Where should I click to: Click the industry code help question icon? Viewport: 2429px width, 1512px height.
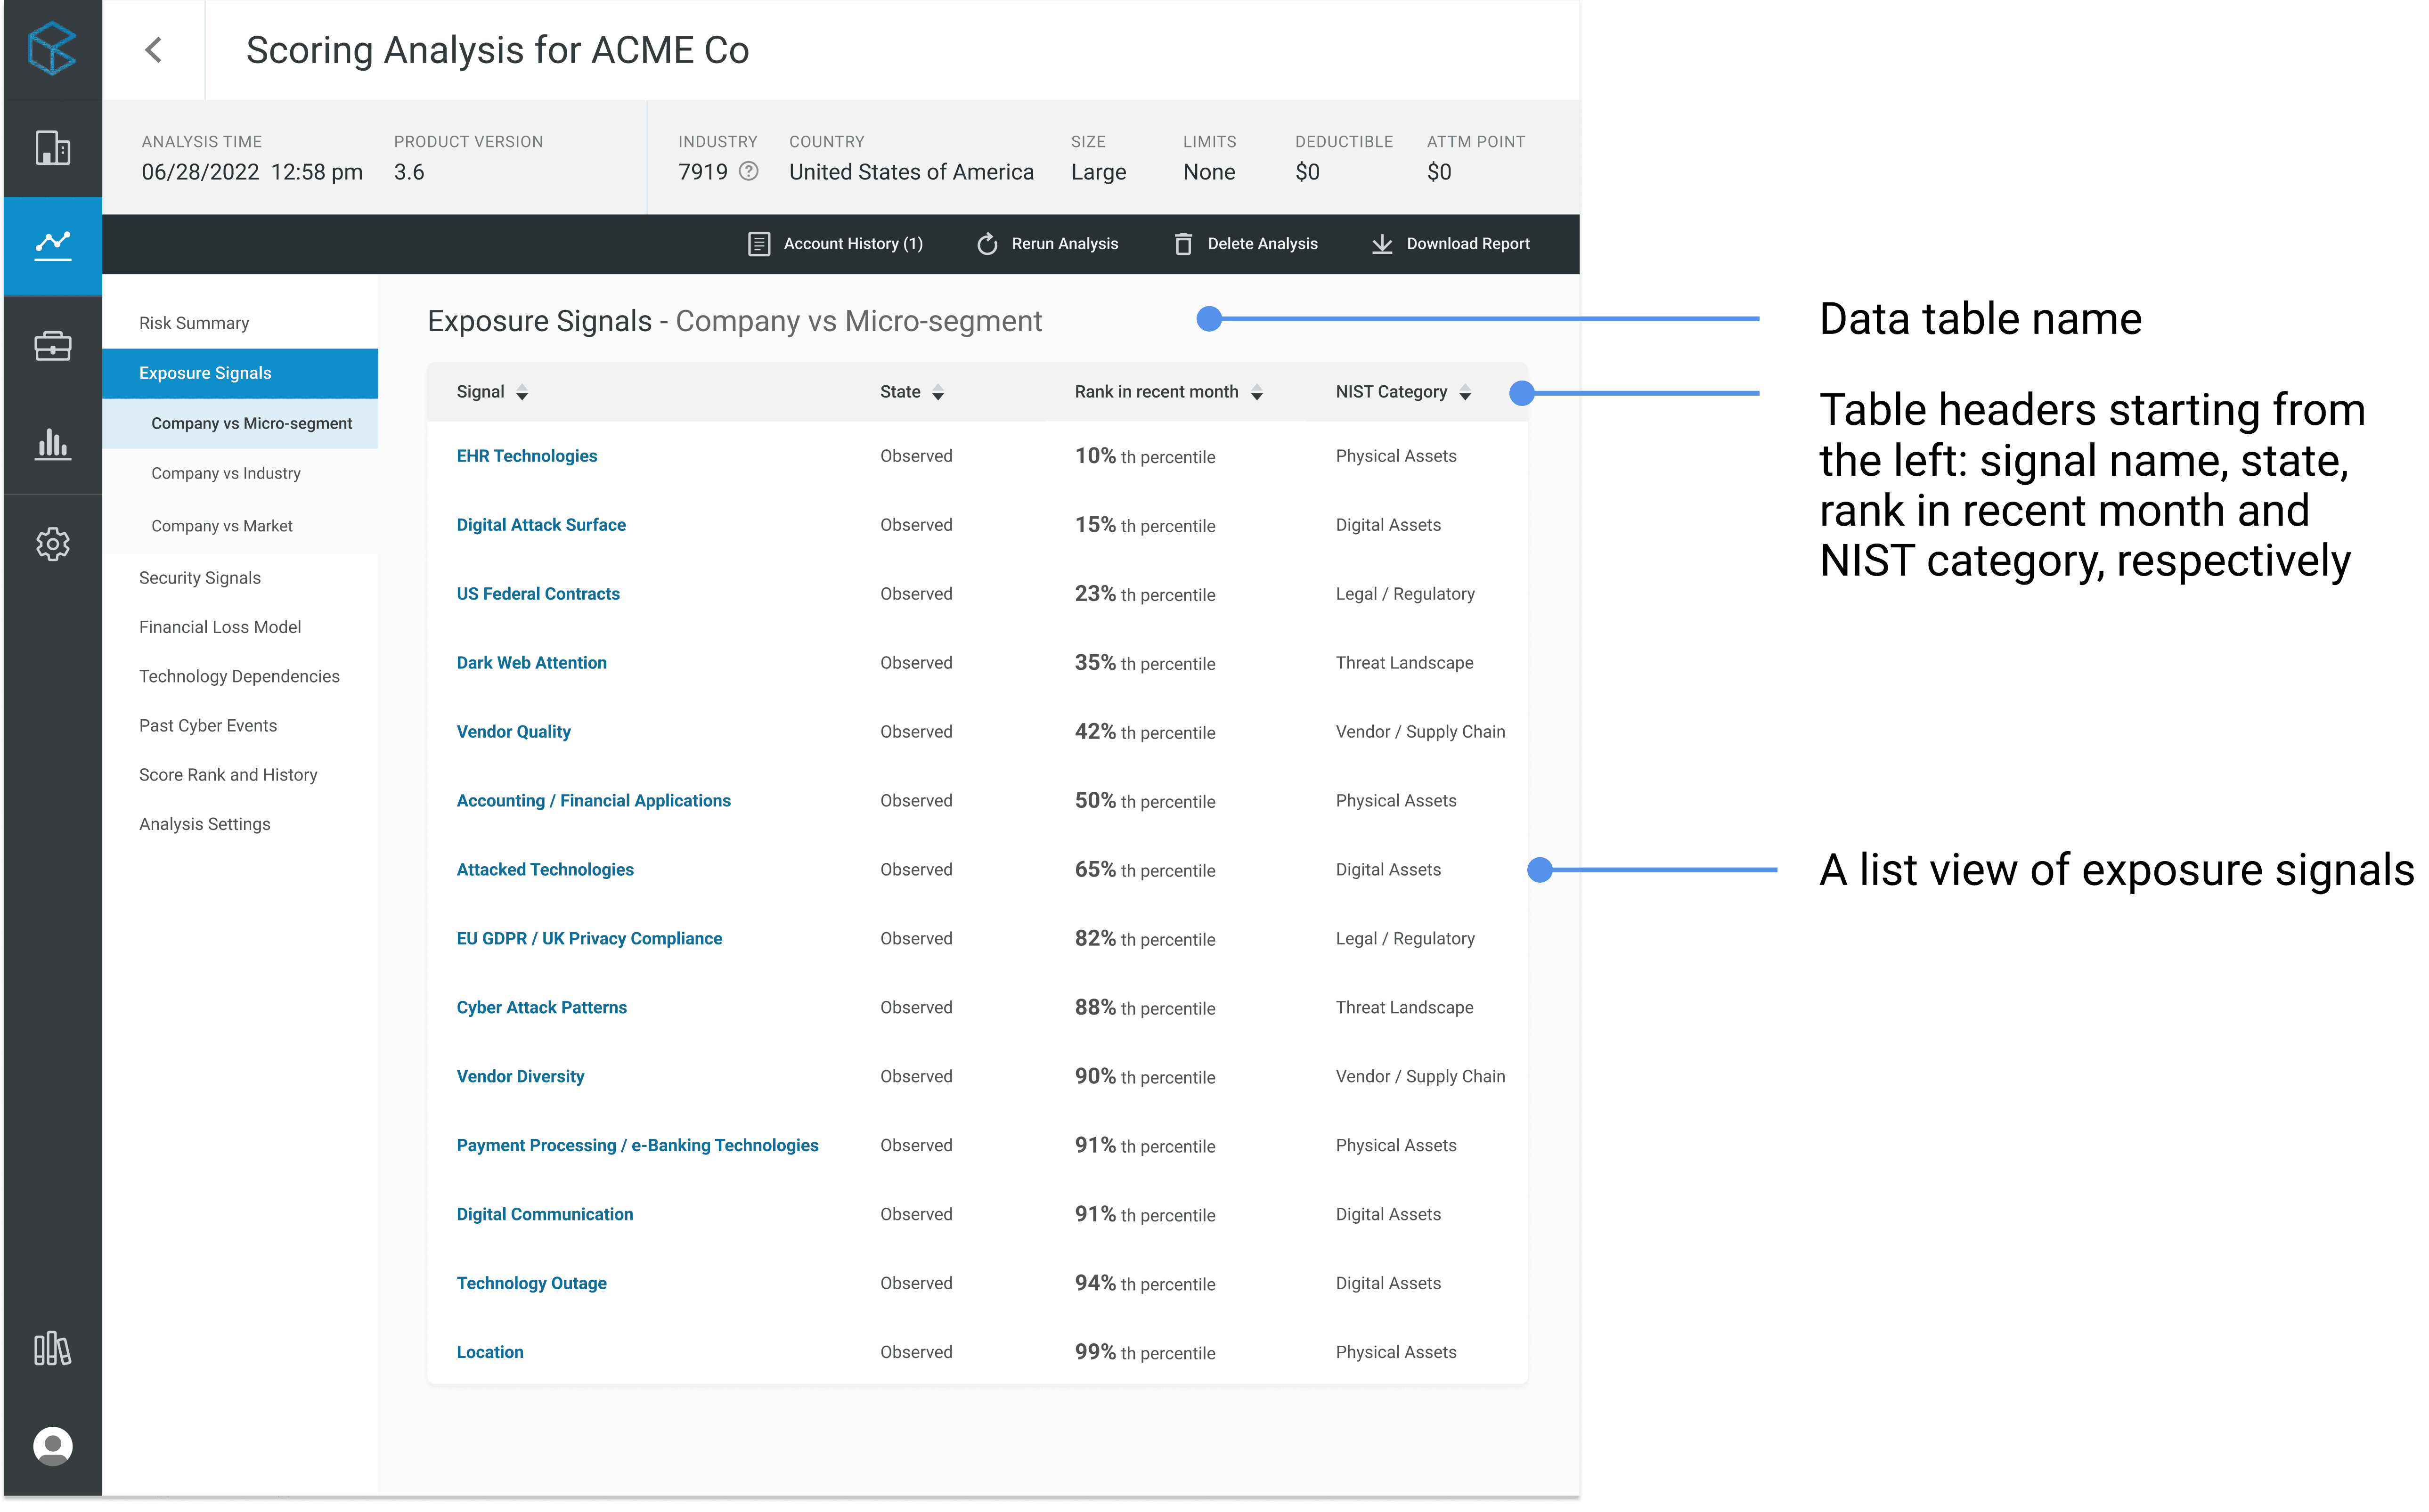pyautogui.click(x=748, y=172)
